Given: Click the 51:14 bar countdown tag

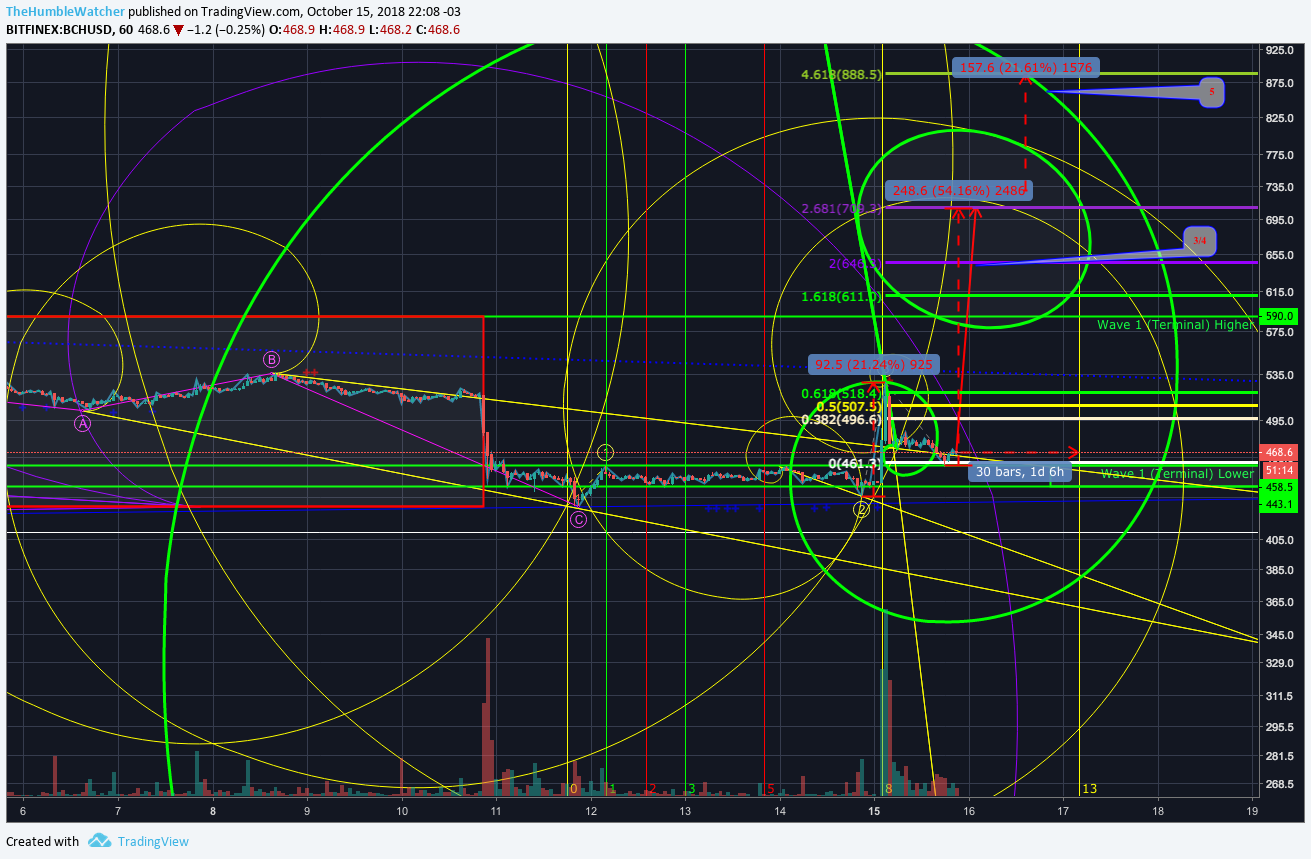Looking at the screenshot, I should pos(1281,470).
